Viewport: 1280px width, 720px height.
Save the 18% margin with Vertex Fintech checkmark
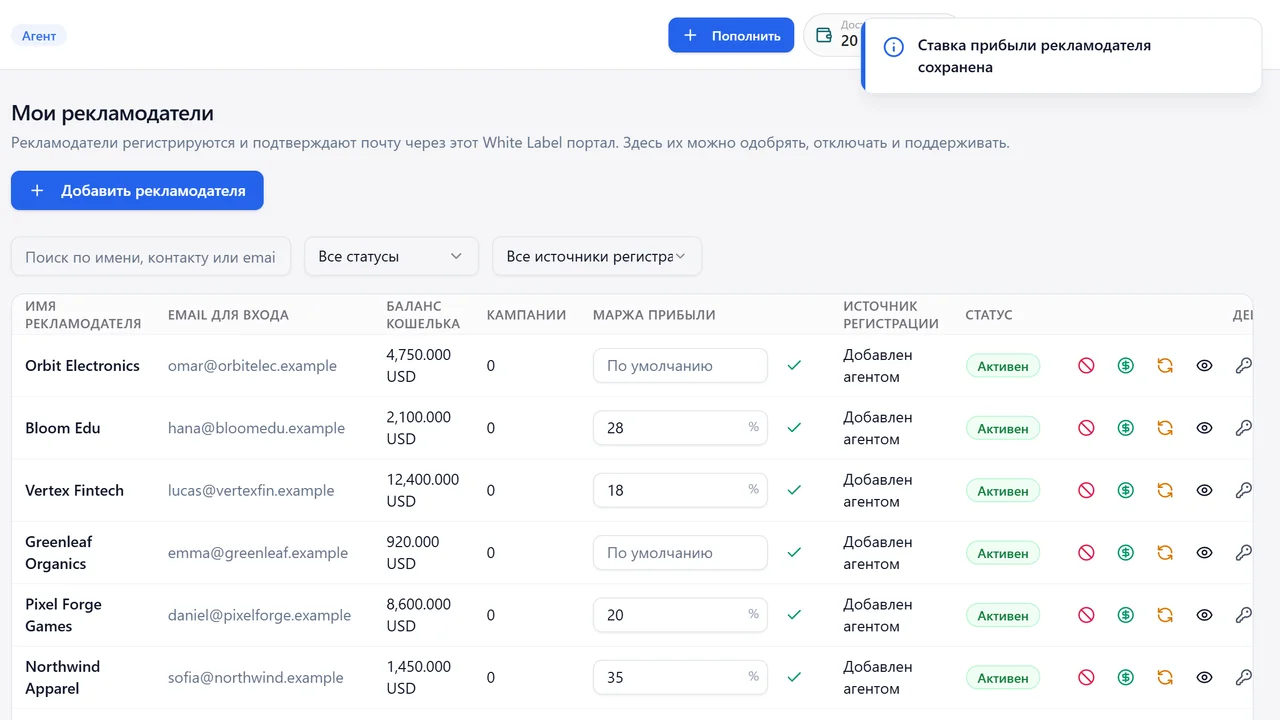click(x=794, y=491)
